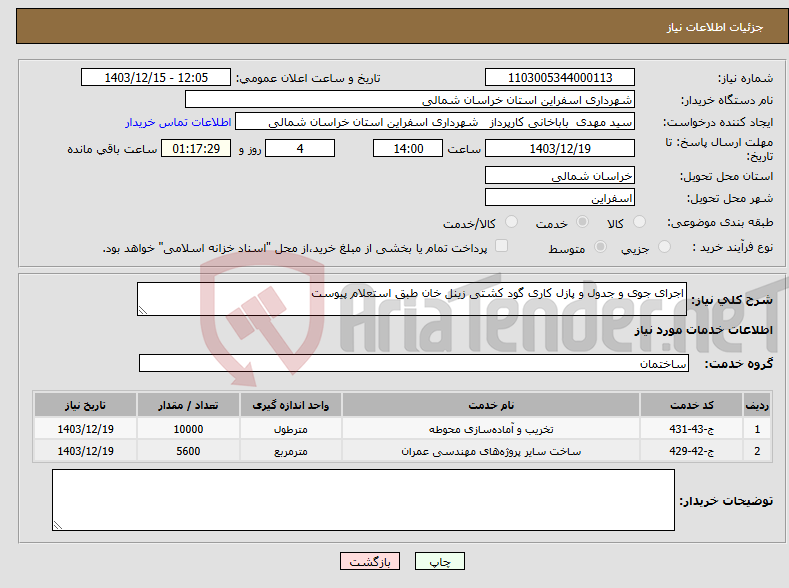The image size is (789, 588).
Task: Click the تاریخ نیاز column header
Action: [x=86, y=405]
